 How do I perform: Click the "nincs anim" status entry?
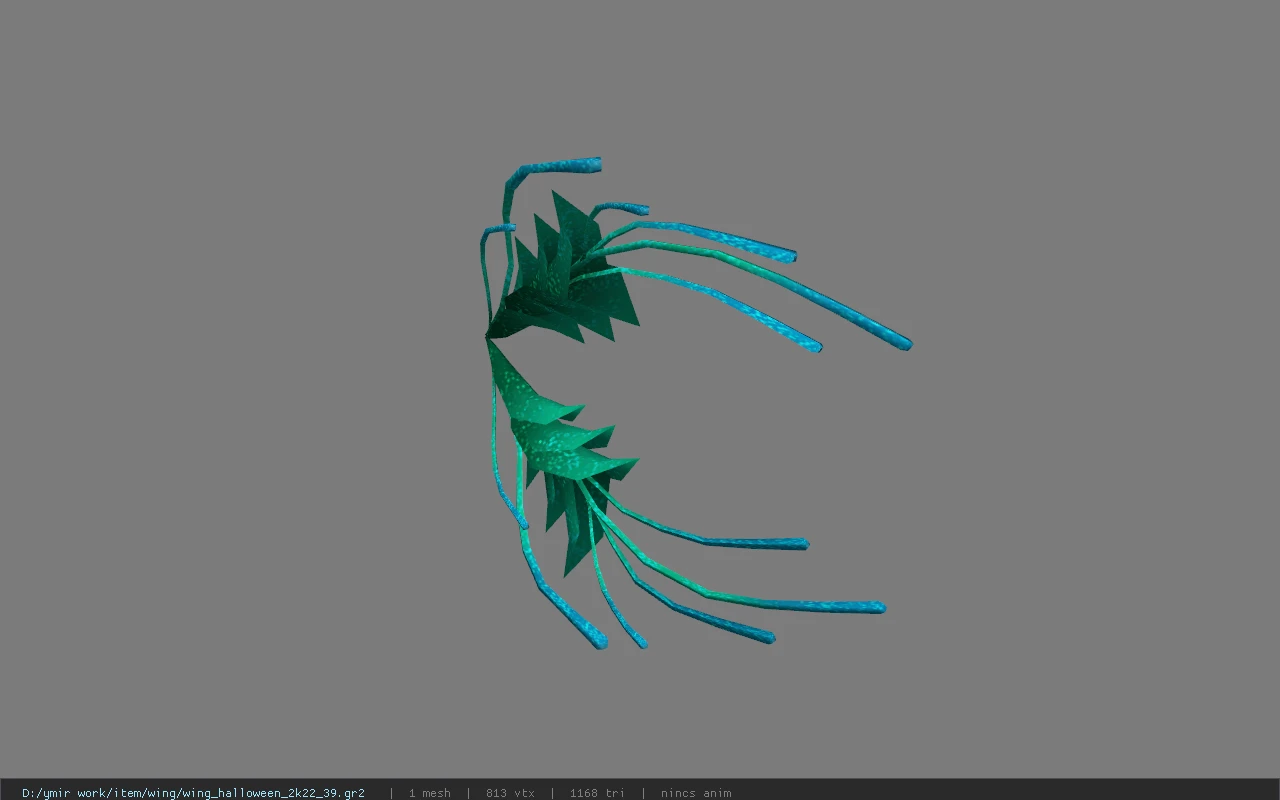pos(696,793)
